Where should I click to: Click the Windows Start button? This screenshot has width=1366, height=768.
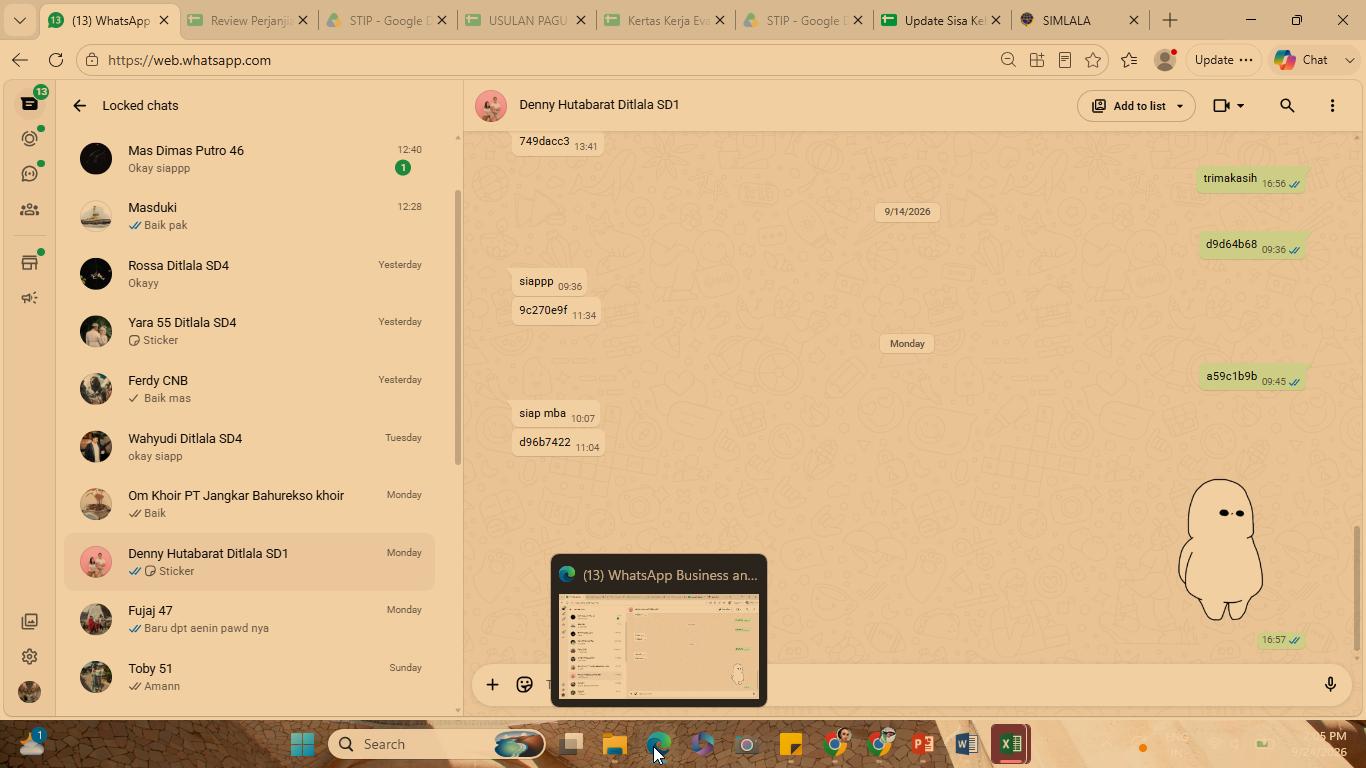tap(302, 744)
